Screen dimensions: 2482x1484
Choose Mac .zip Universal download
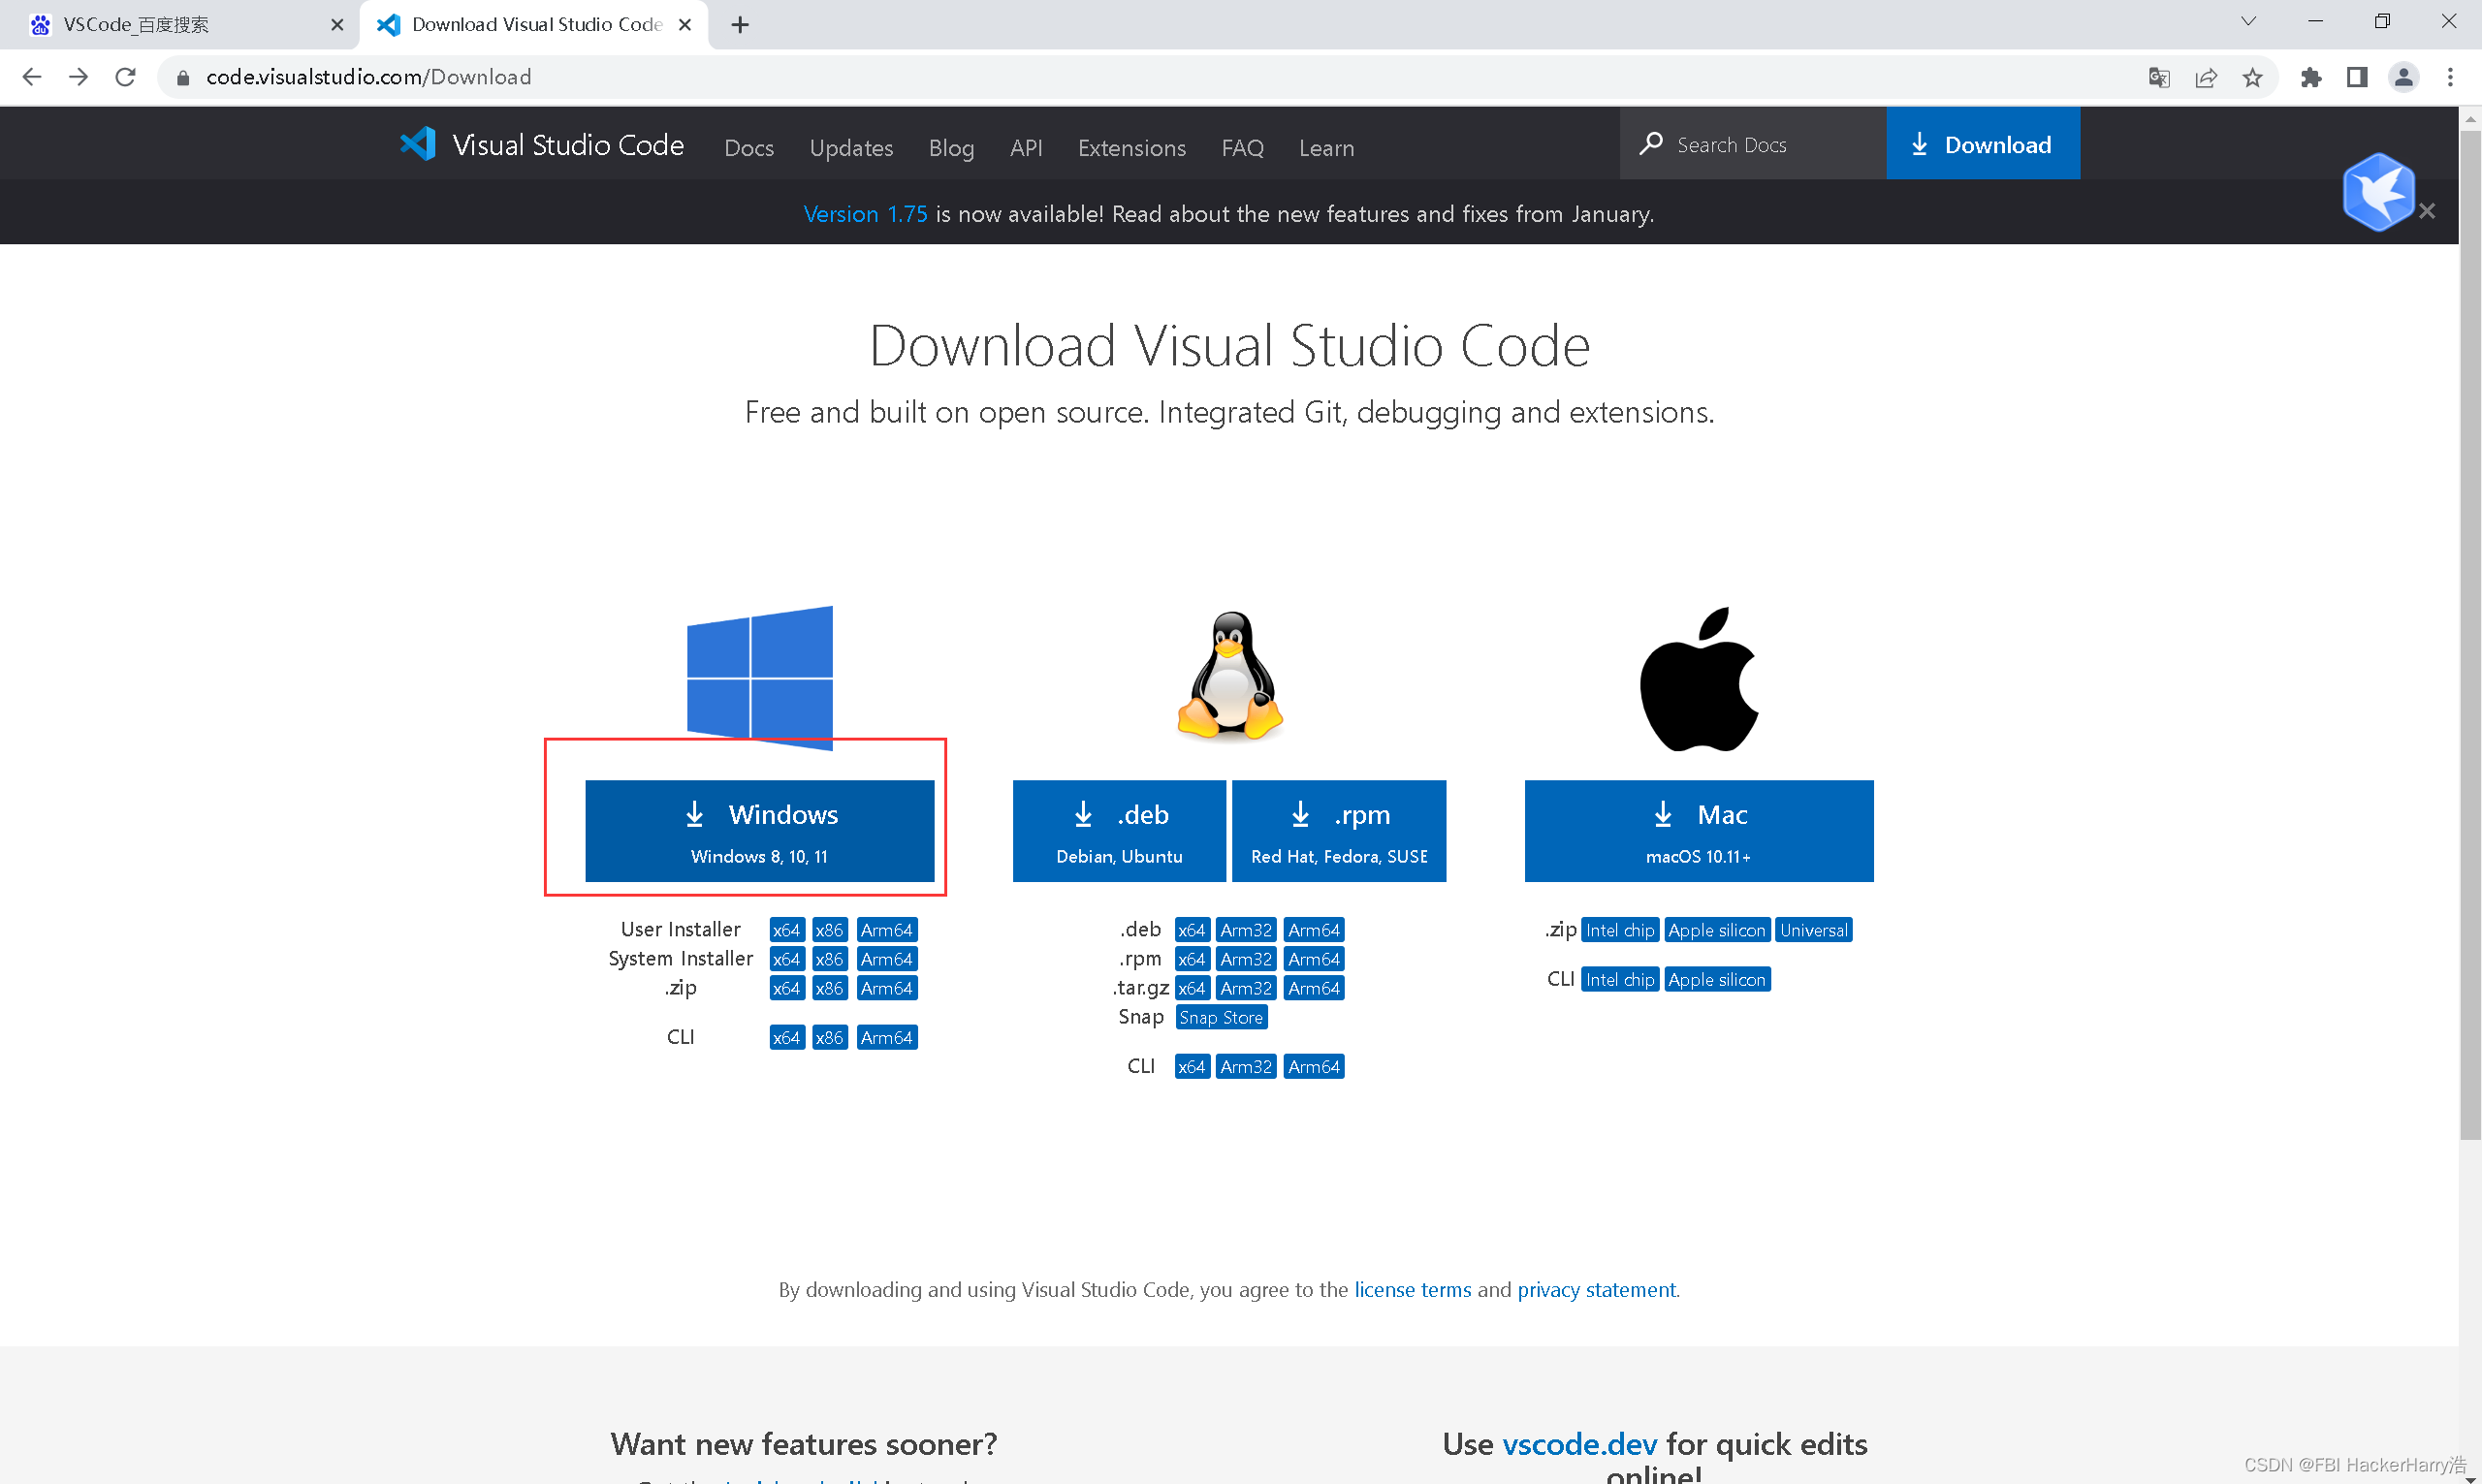coord(1814,930)
